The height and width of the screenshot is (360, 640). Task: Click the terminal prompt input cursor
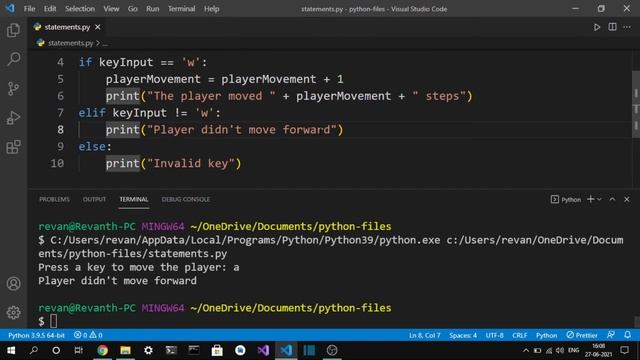click(x=53, y=321)
